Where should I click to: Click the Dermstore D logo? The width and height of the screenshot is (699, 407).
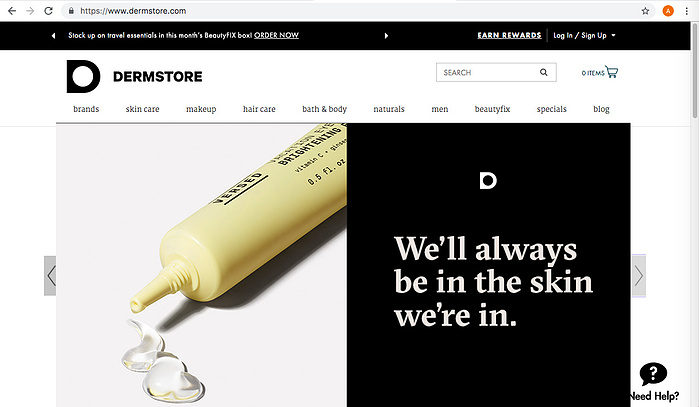click(83, 76)
